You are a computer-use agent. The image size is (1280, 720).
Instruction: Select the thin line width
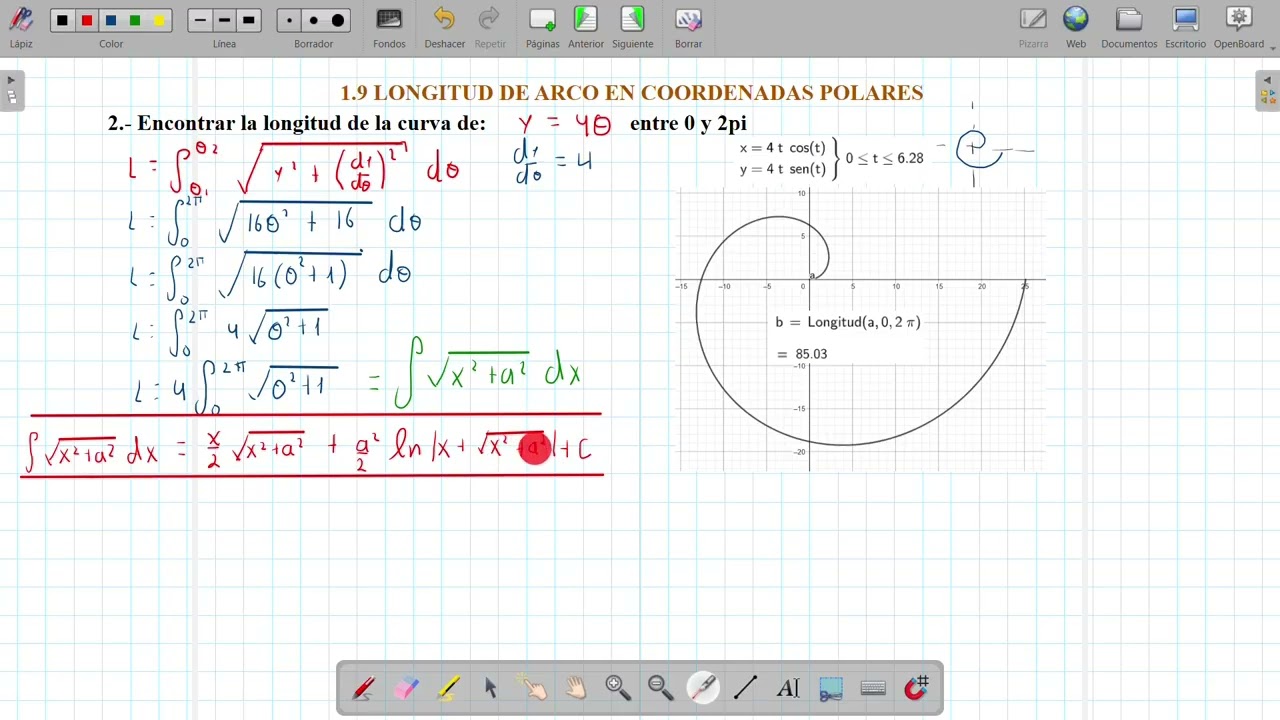(200, 20)
